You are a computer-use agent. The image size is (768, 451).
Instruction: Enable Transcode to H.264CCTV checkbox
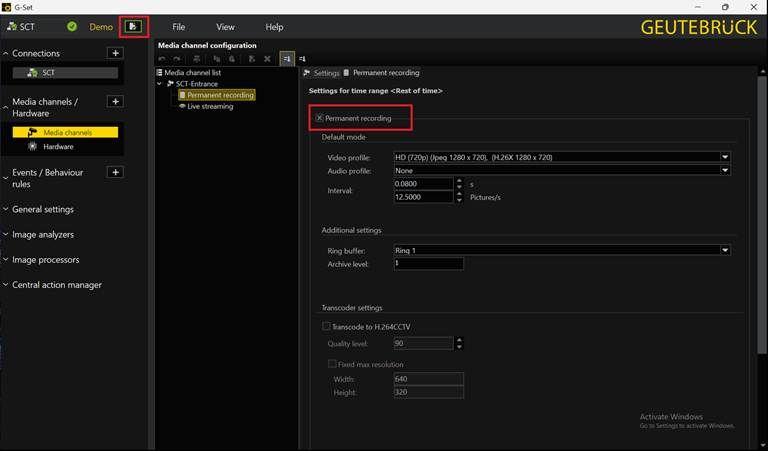(326, 326)
